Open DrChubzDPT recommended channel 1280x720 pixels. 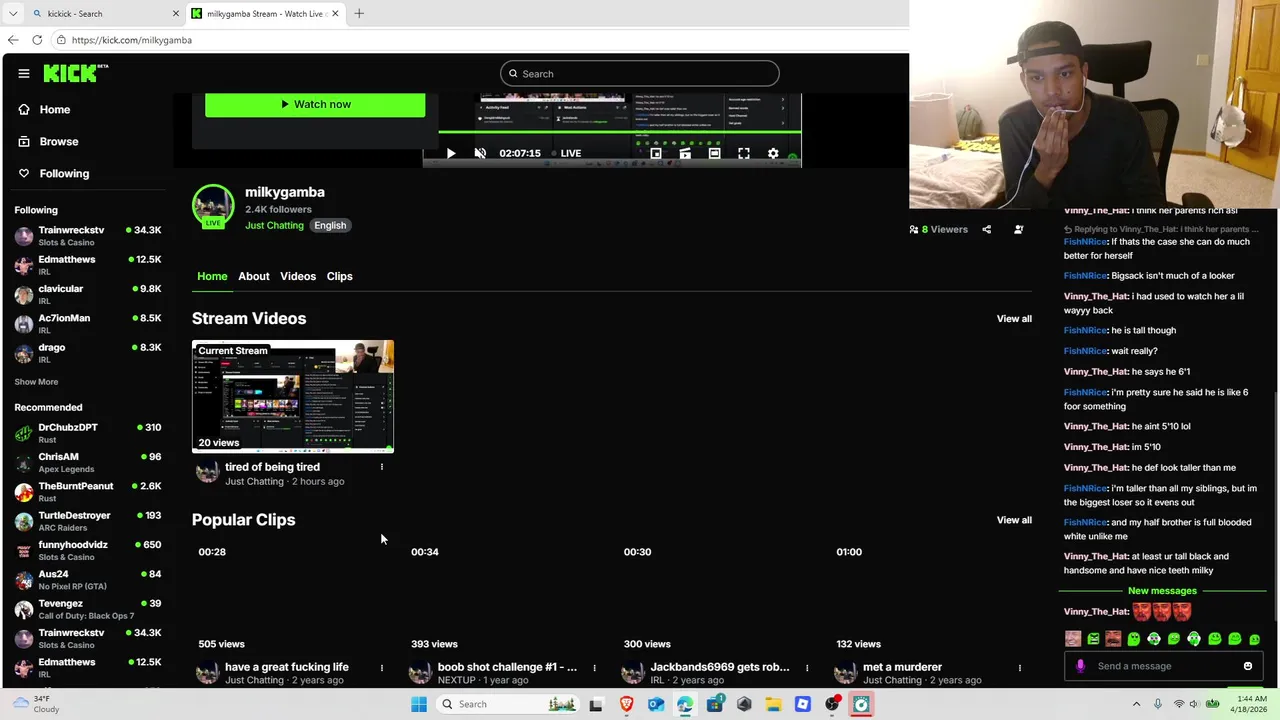pos(88,433)
